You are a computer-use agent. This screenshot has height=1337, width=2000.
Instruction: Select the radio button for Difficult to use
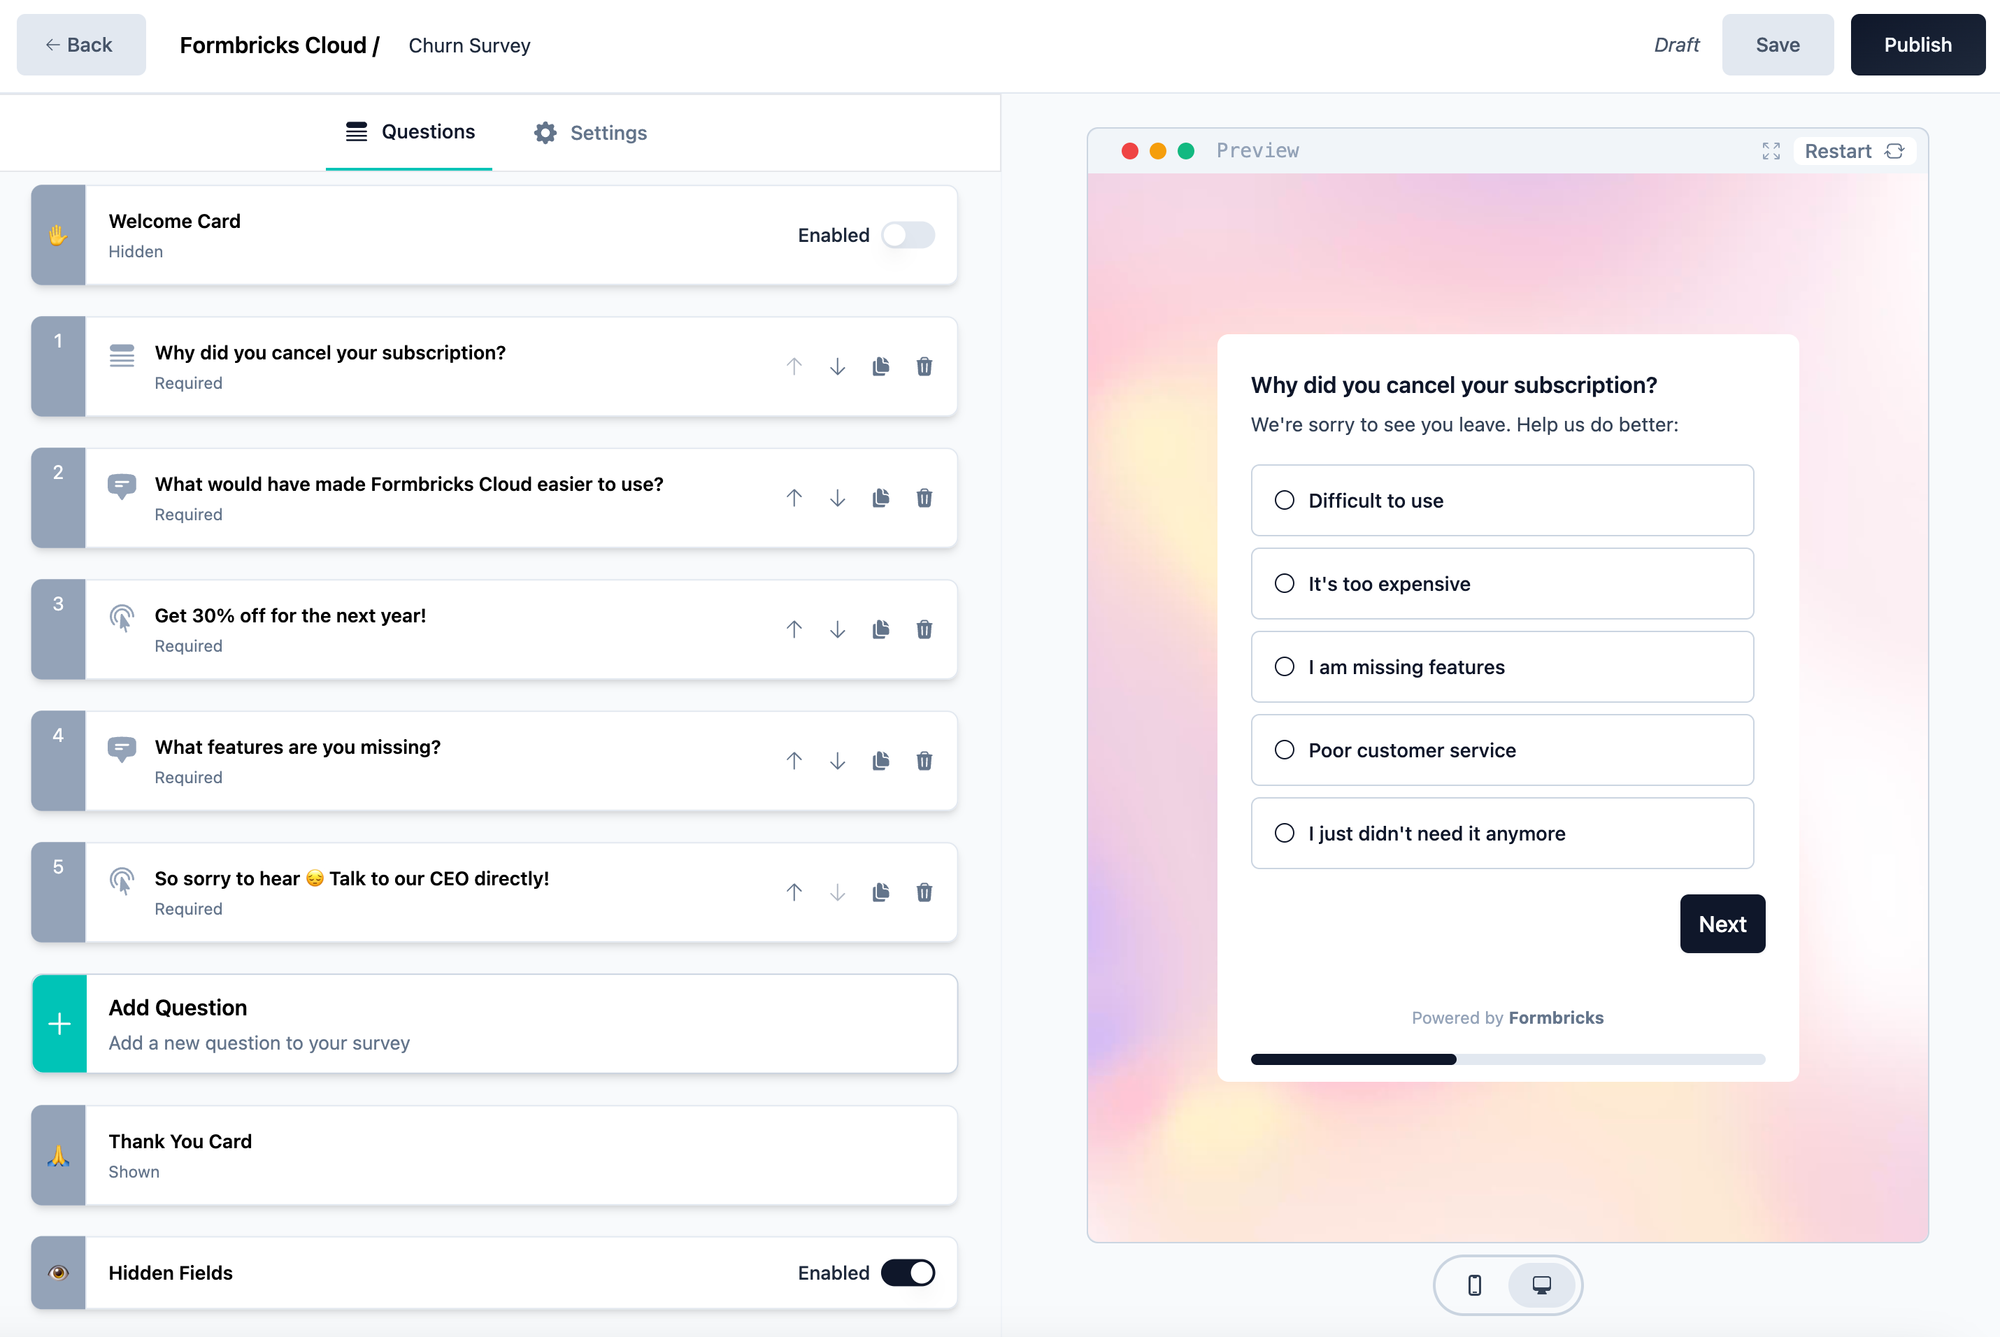click(x=1283, y=500)
